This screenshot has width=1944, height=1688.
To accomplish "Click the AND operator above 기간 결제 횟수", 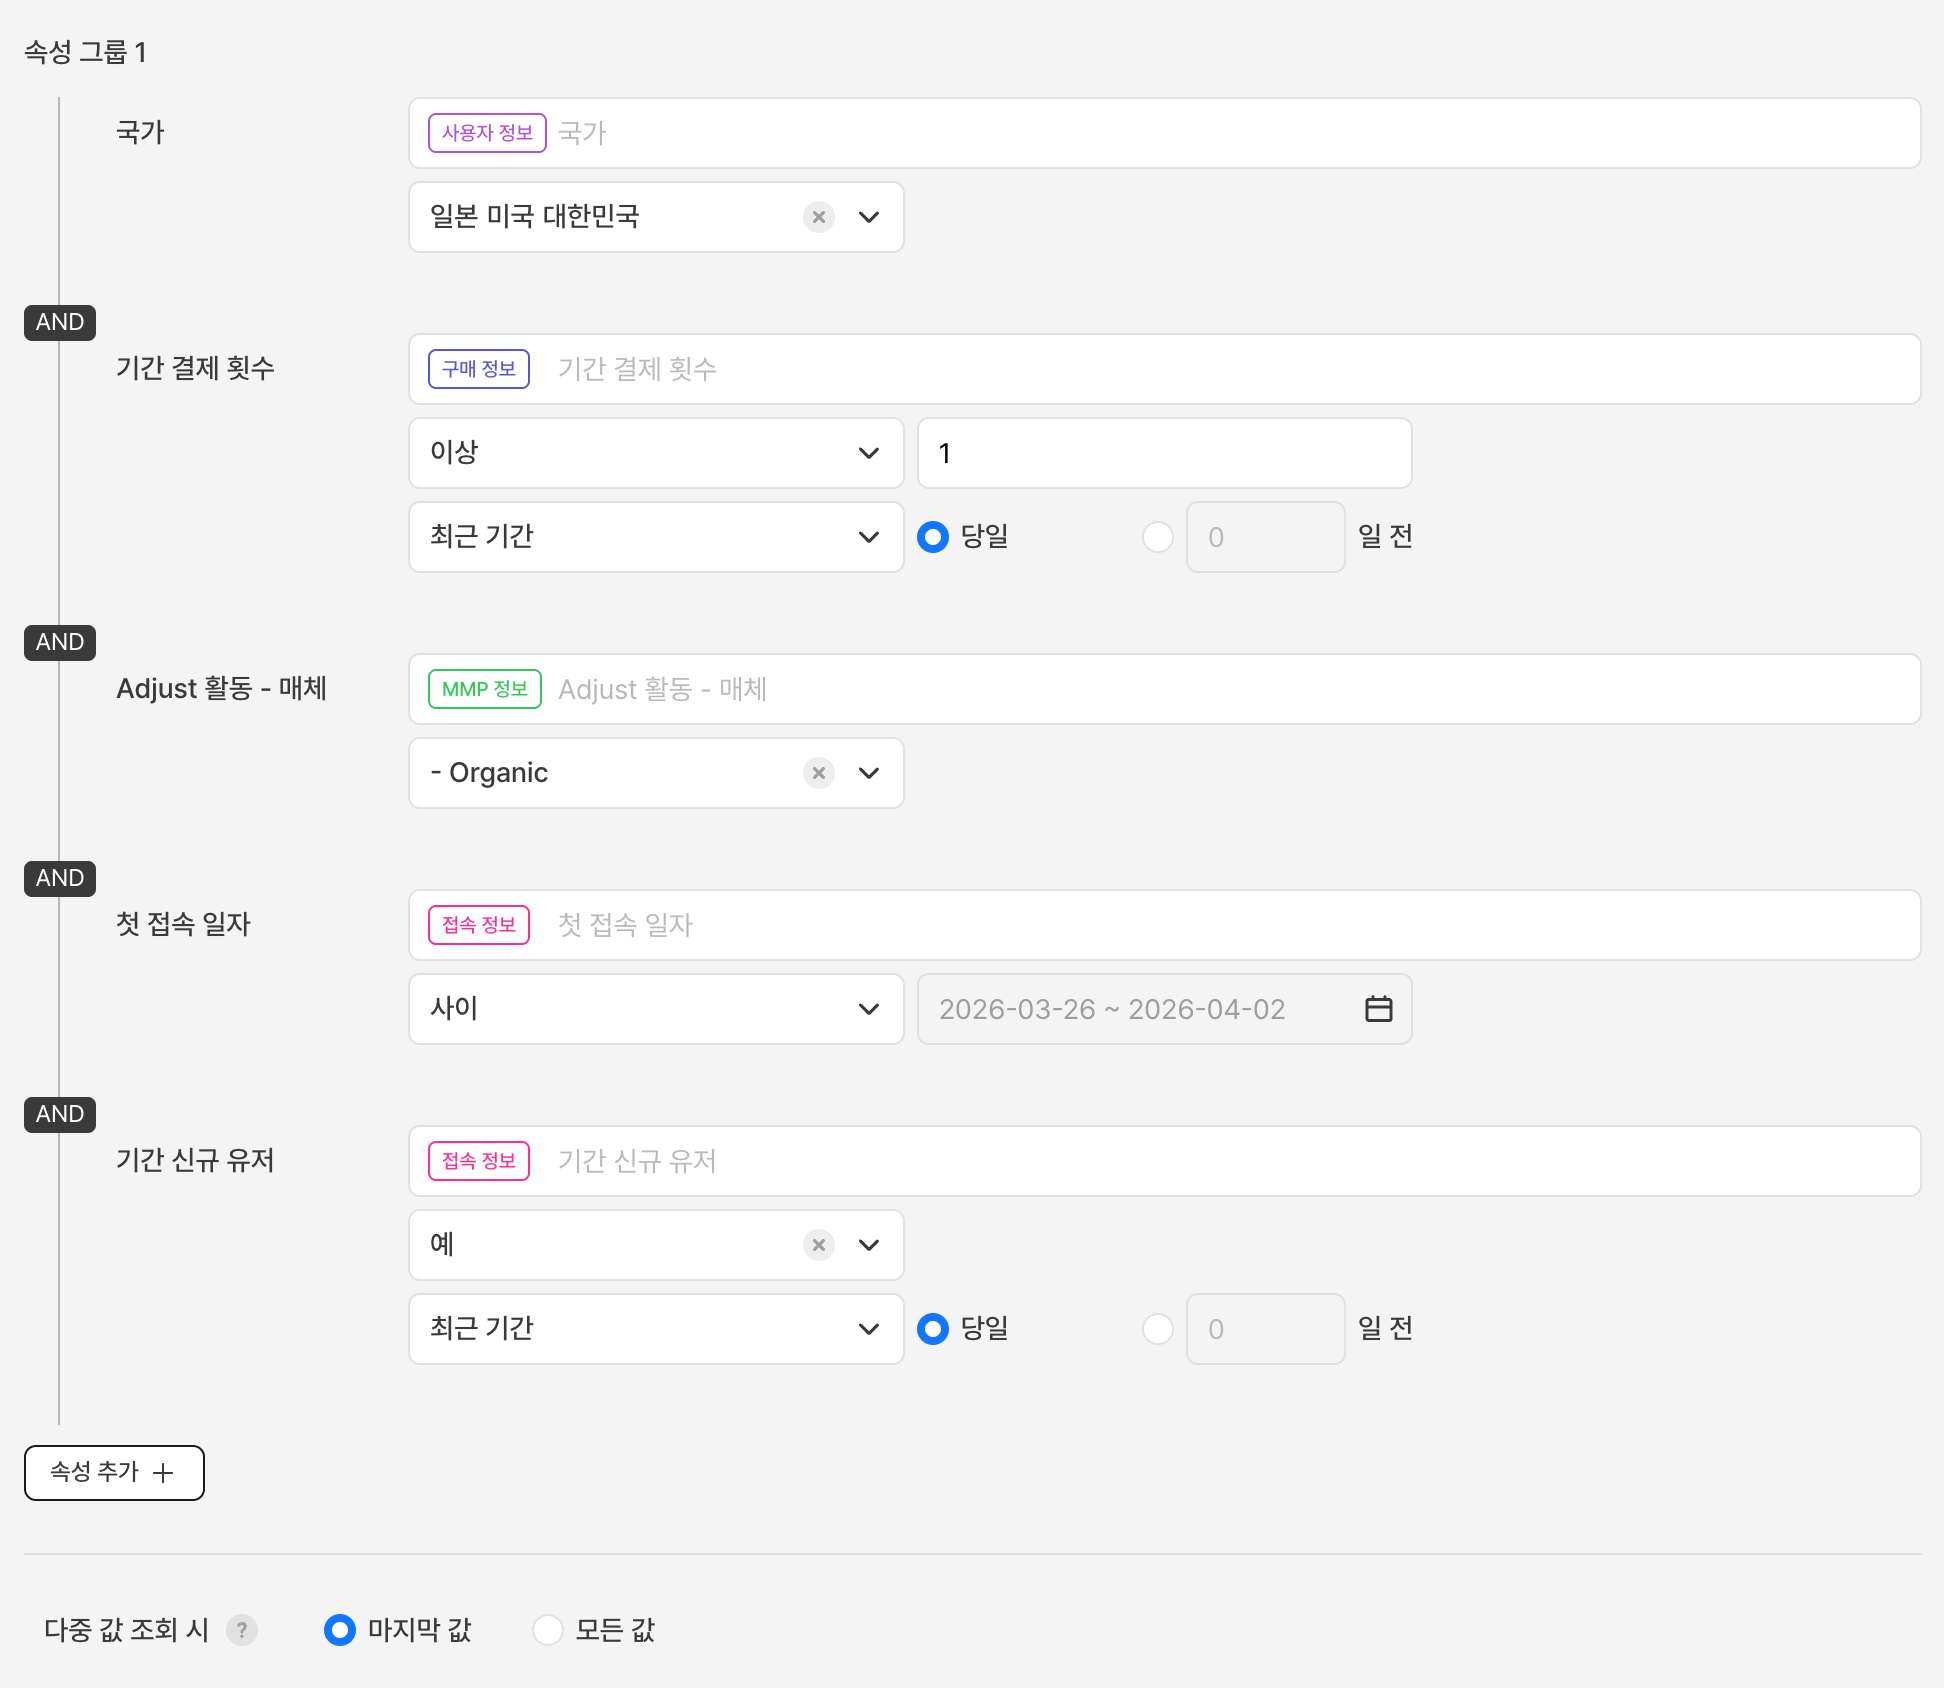I will 60,323.
